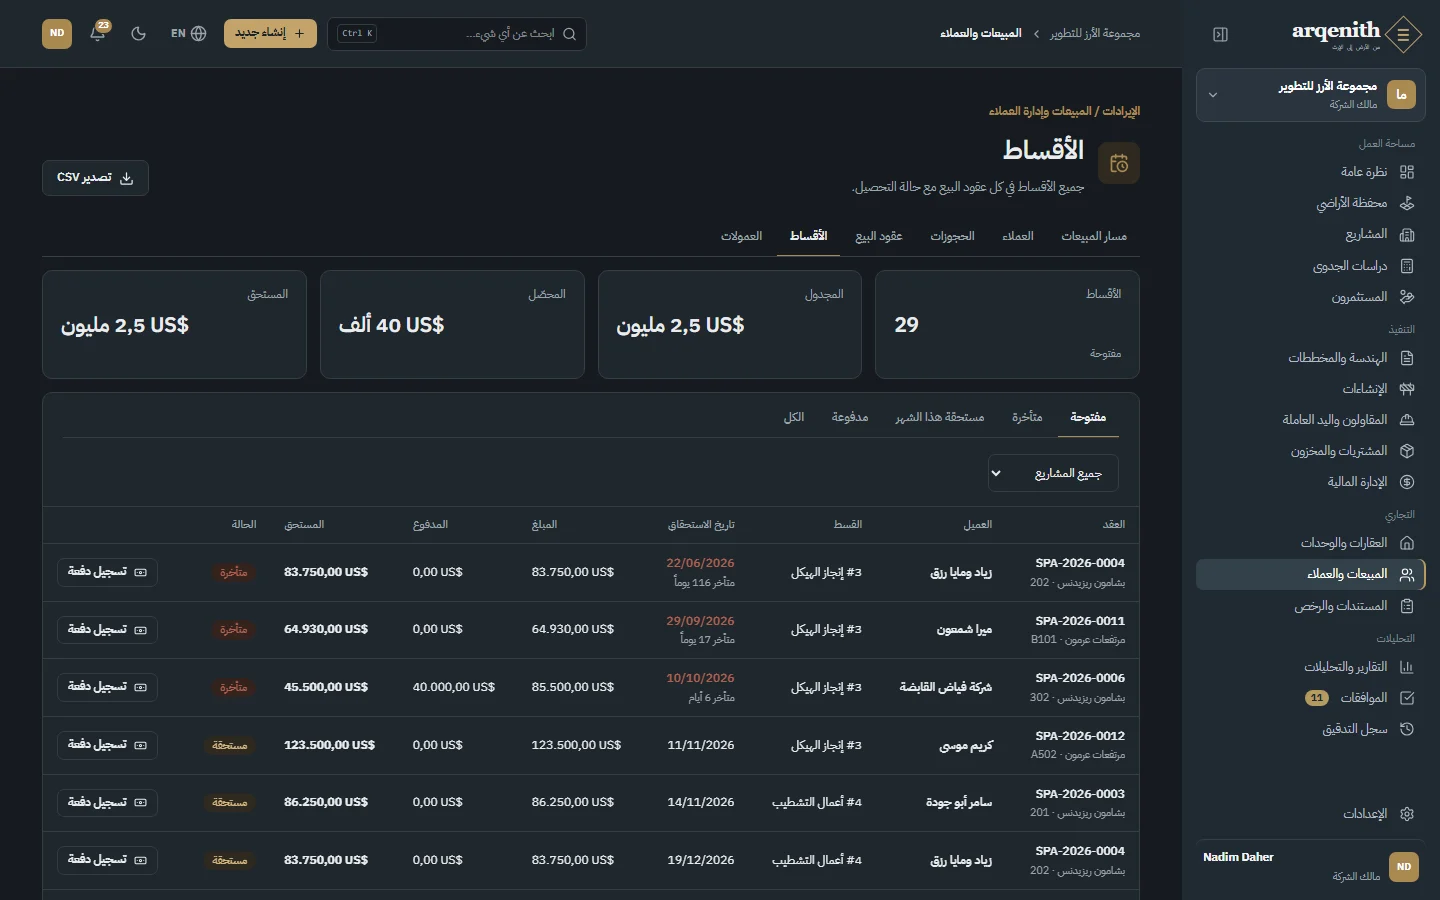This screenshot has width=1440, height=900.
Task: Click the Nadim Daher profile footer
Action: [x=1310, y=866]
